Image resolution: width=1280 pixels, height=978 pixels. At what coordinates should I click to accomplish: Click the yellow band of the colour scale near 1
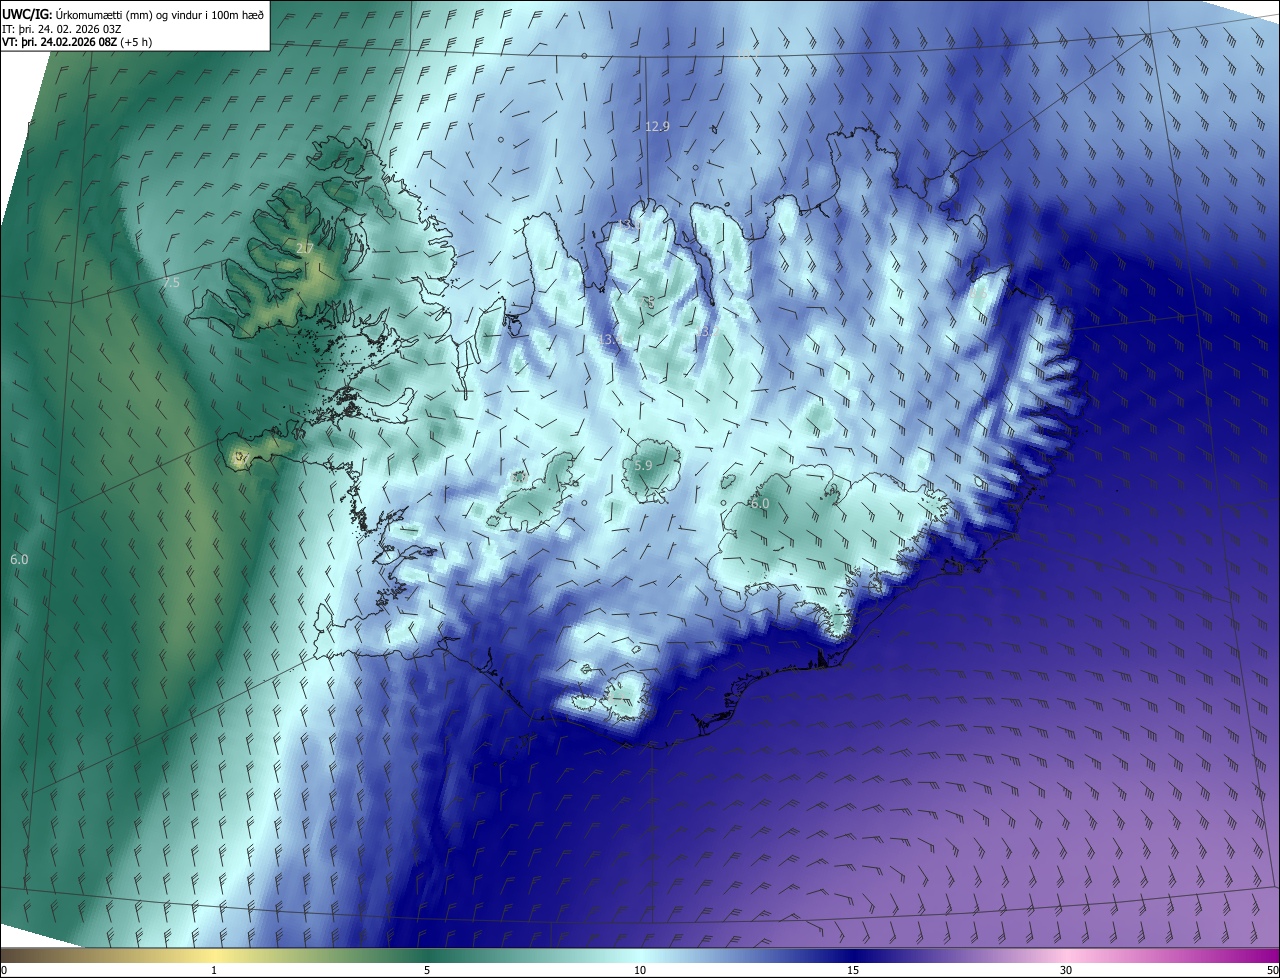214,955
